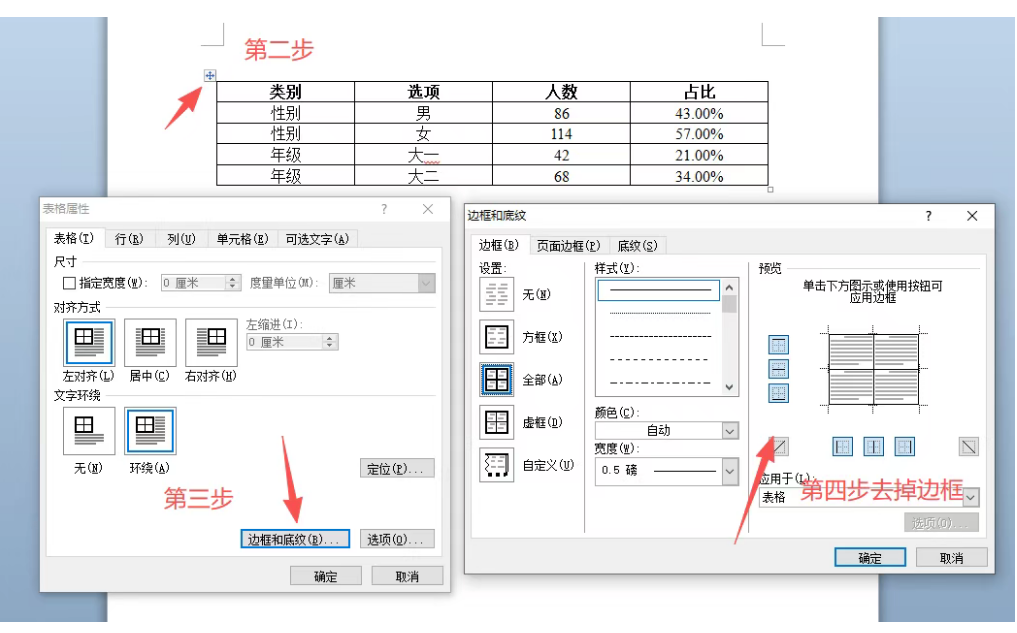Select the Custom border setting icon
The width and height of the screenshot is (1017, 633).
(x=496, y=465)
